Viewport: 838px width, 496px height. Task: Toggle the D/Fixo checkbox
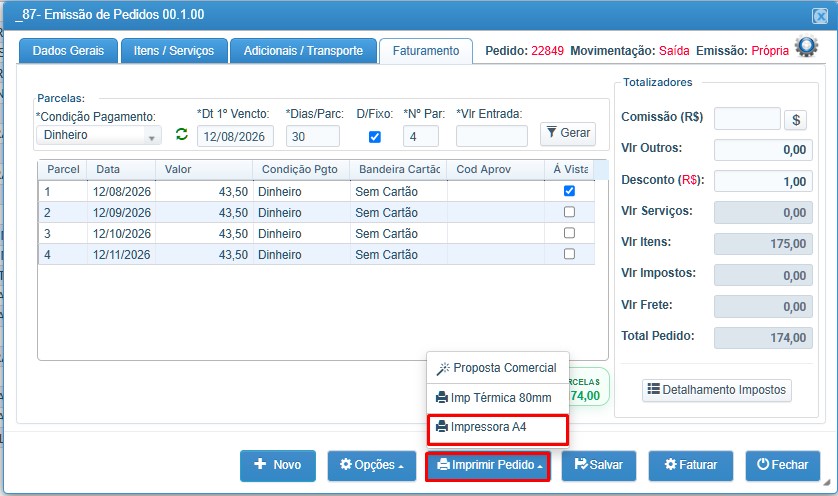click(375, 137)
